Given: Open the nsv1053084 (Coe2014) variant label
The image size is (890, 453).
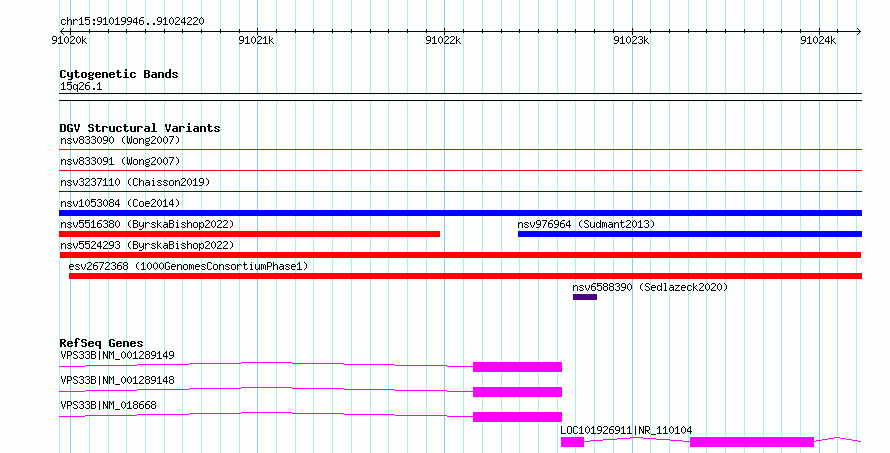Looking at the screenshot, I should tap(120, 203).
